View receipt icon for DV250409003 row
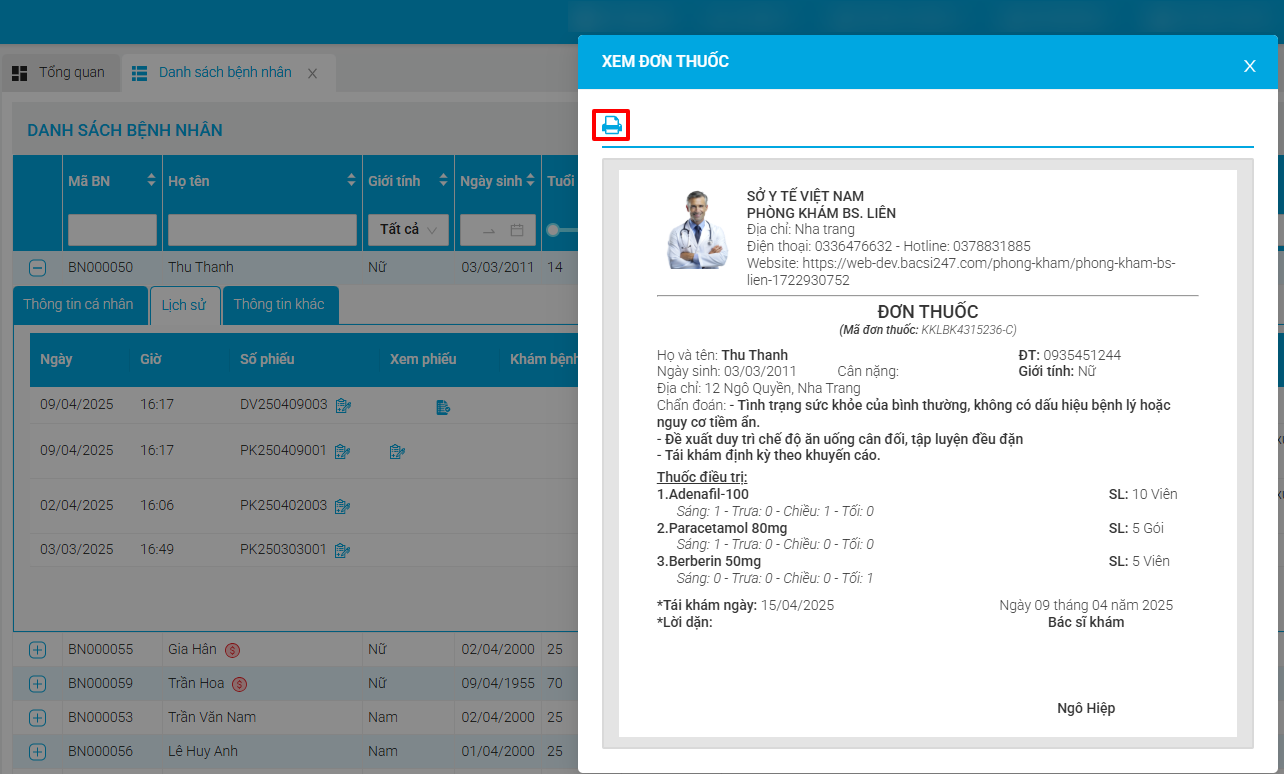 tap(443, 406)
